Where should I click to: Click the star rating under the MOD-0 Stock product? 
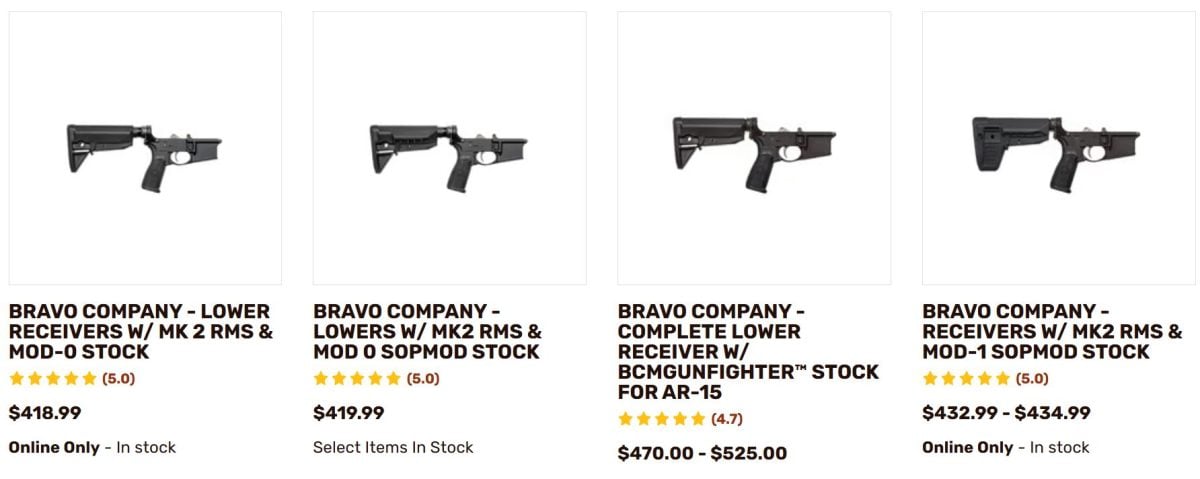[x=53, y=379]
